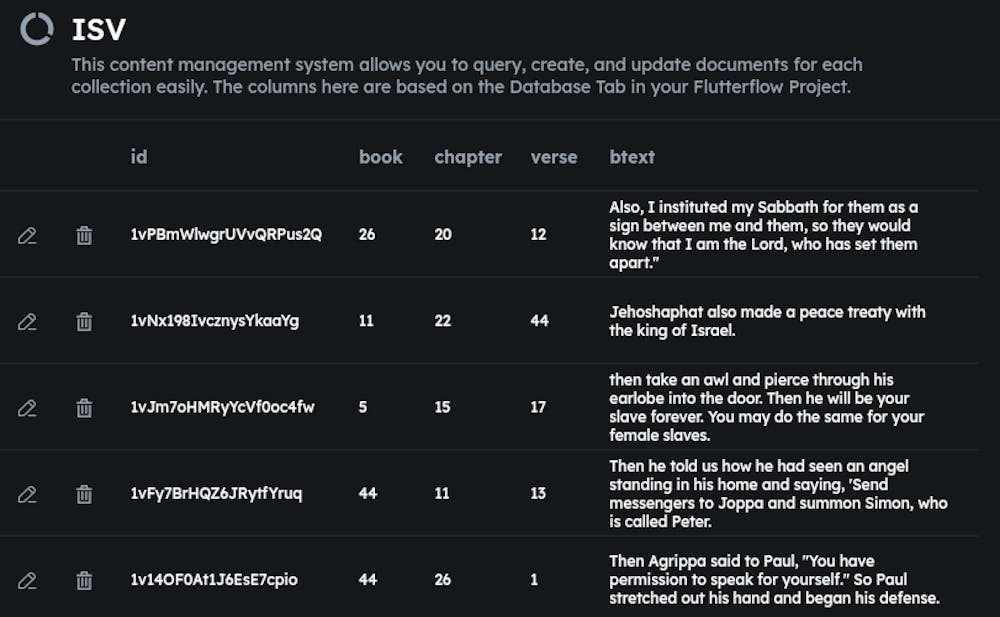This screenshot has width=1000, height=617.
Task: Click the btext column header
Action: 632,157
